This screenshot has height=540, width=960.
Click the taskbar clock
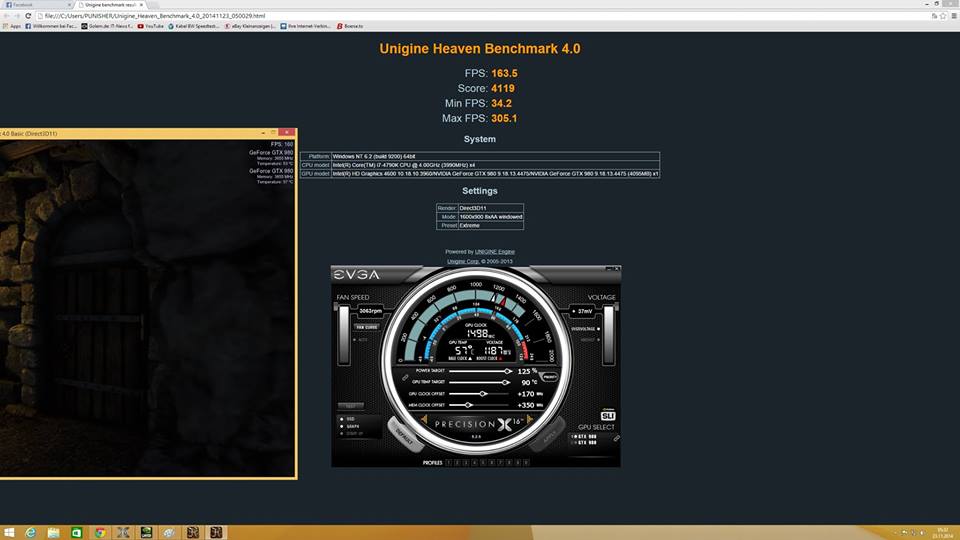pos(943,533)
